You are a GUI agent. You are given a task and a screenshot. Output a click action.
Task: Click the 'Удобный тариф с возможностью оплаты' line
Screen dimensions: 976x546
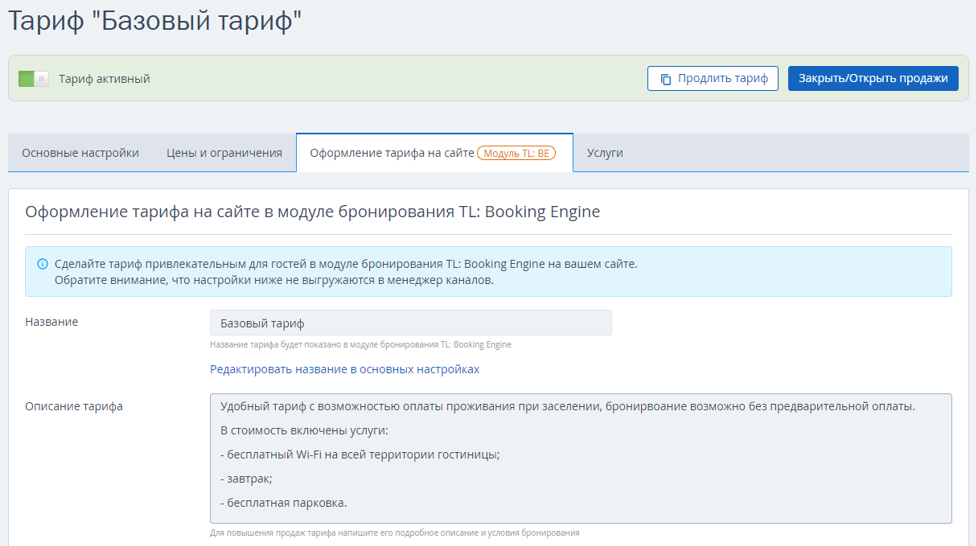point(568,407)
